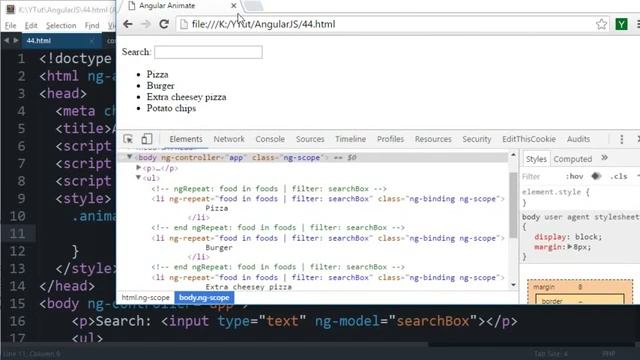Focus the Search text box

coord(208,52)
